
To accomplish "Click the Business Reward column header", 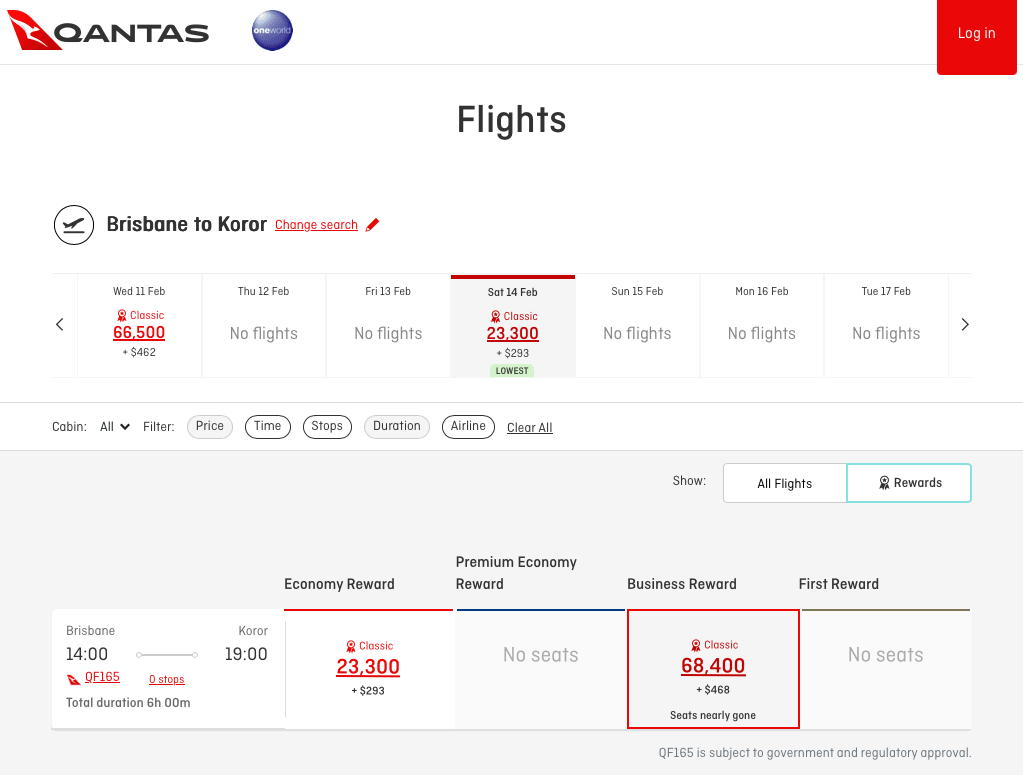I will [682, 584].
